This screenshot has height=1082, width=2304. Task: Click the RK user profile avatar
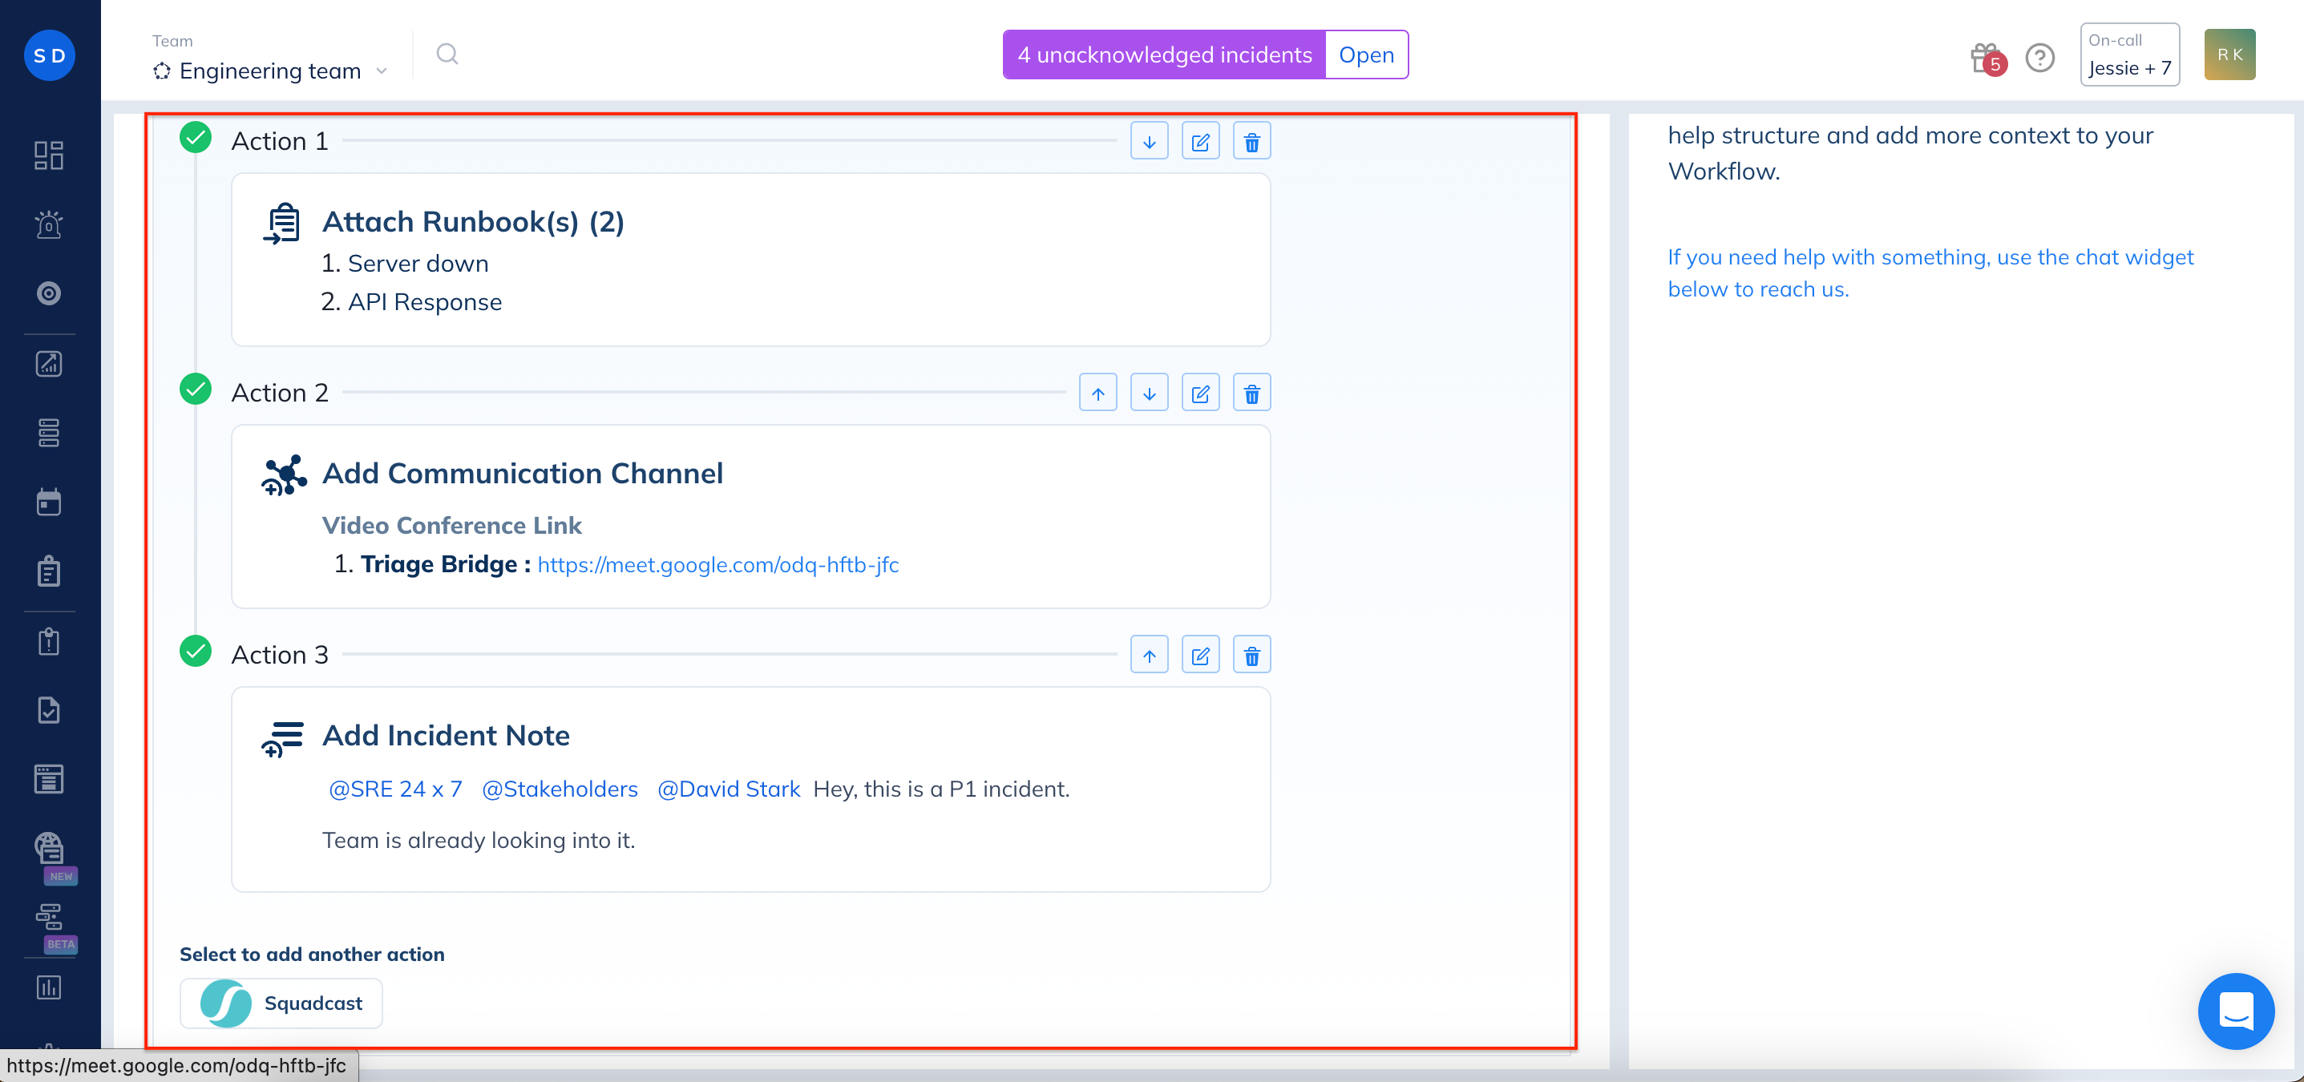click(2230, 55)
